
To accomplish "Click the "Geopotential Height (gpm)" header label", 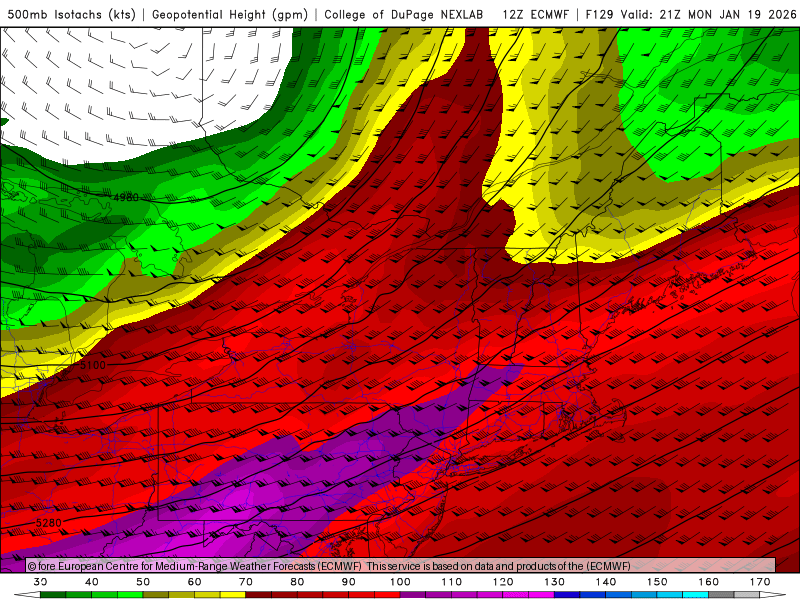I will point(230,14).
